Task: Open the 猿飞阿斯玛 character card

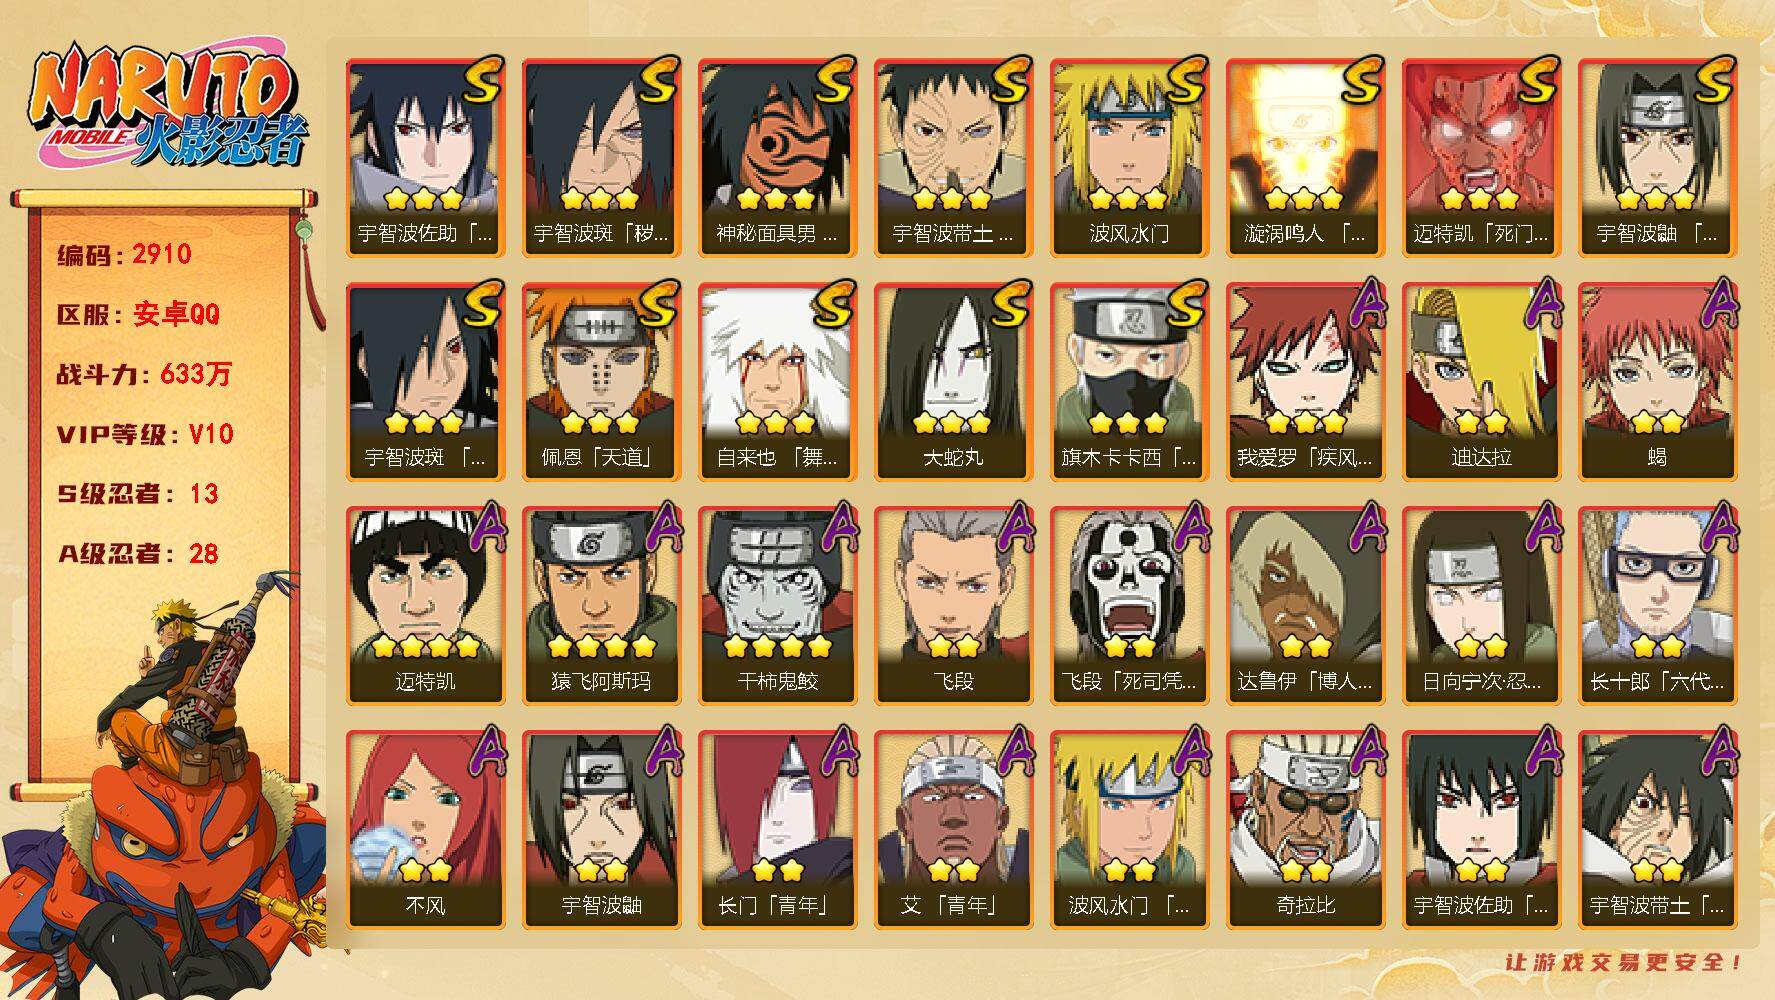Action: (x=601, y=606)
